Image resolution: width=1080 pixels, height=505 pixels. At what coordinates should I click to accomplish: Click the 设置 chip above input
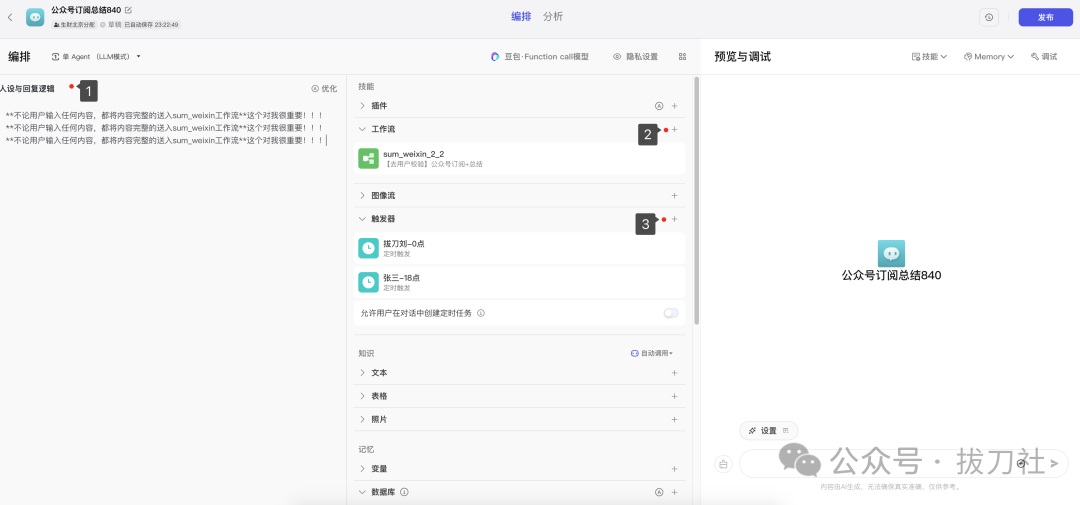pyautogui.click(x=769, y=431)
